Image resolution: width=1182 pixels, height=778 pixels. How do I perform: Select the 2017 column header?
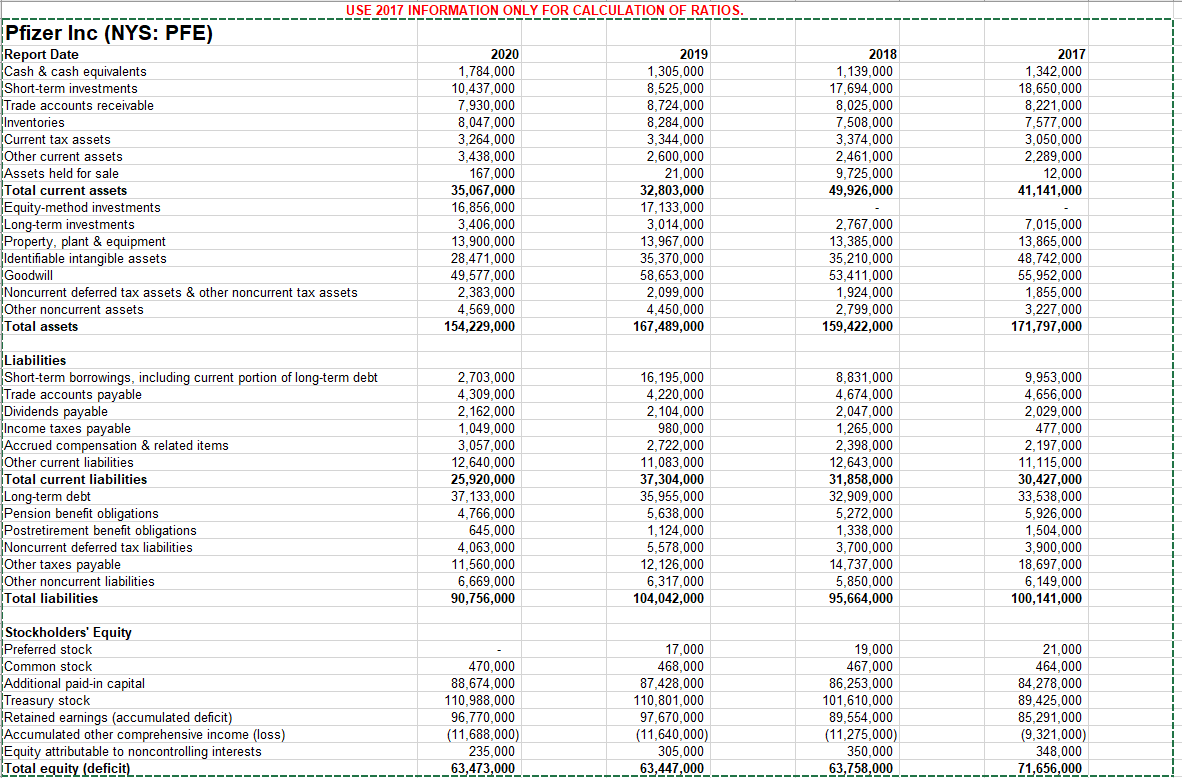(1072, 54)
